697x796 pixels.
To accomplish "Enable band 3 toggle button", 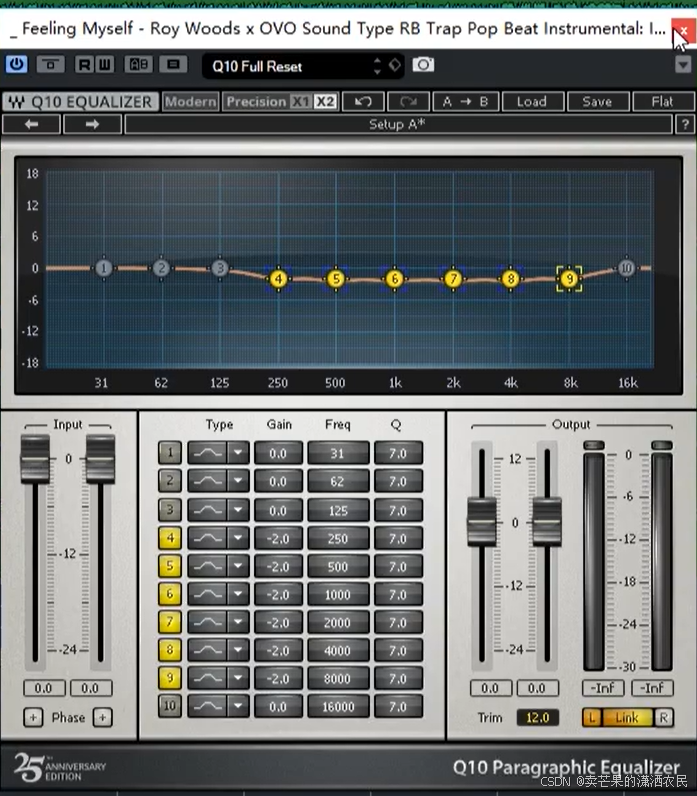I will [x=170, y=510].
